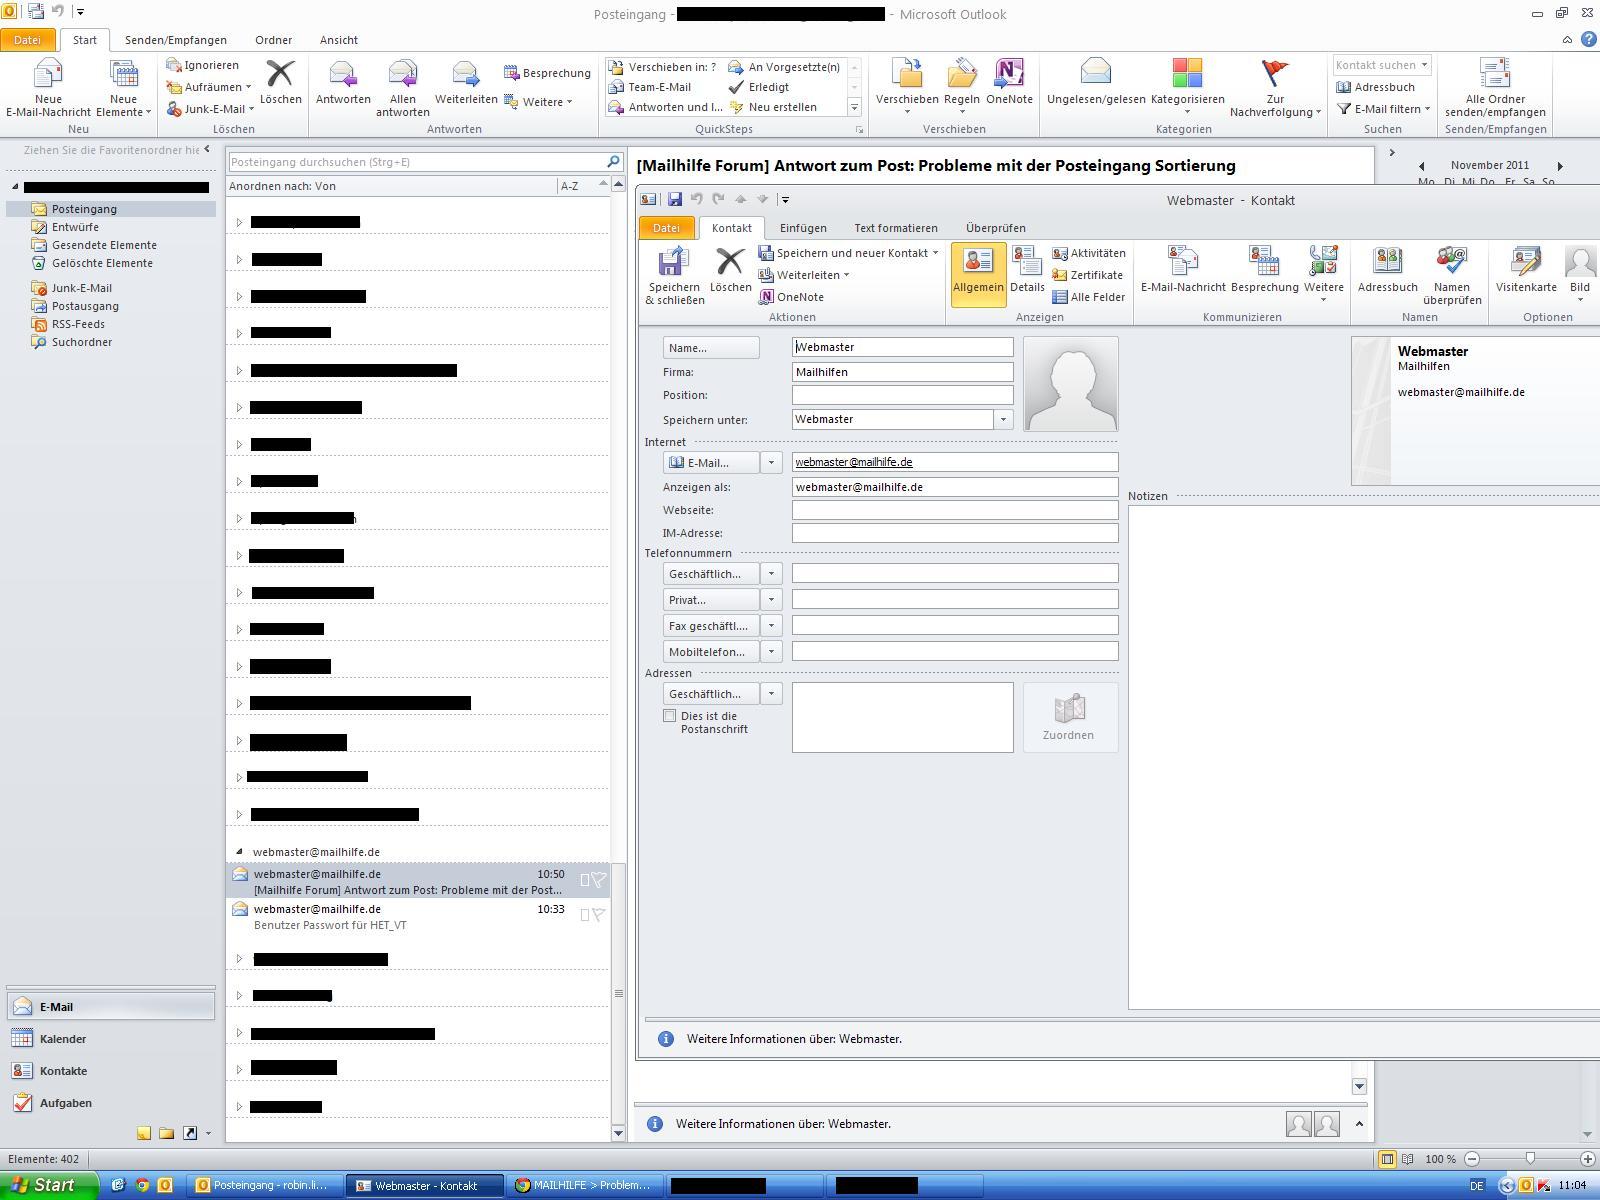Viewport: 1600px width, 1200px height.
Task: Switch to Senden/Empfangen ribbon tab
Action: (176, 40)
